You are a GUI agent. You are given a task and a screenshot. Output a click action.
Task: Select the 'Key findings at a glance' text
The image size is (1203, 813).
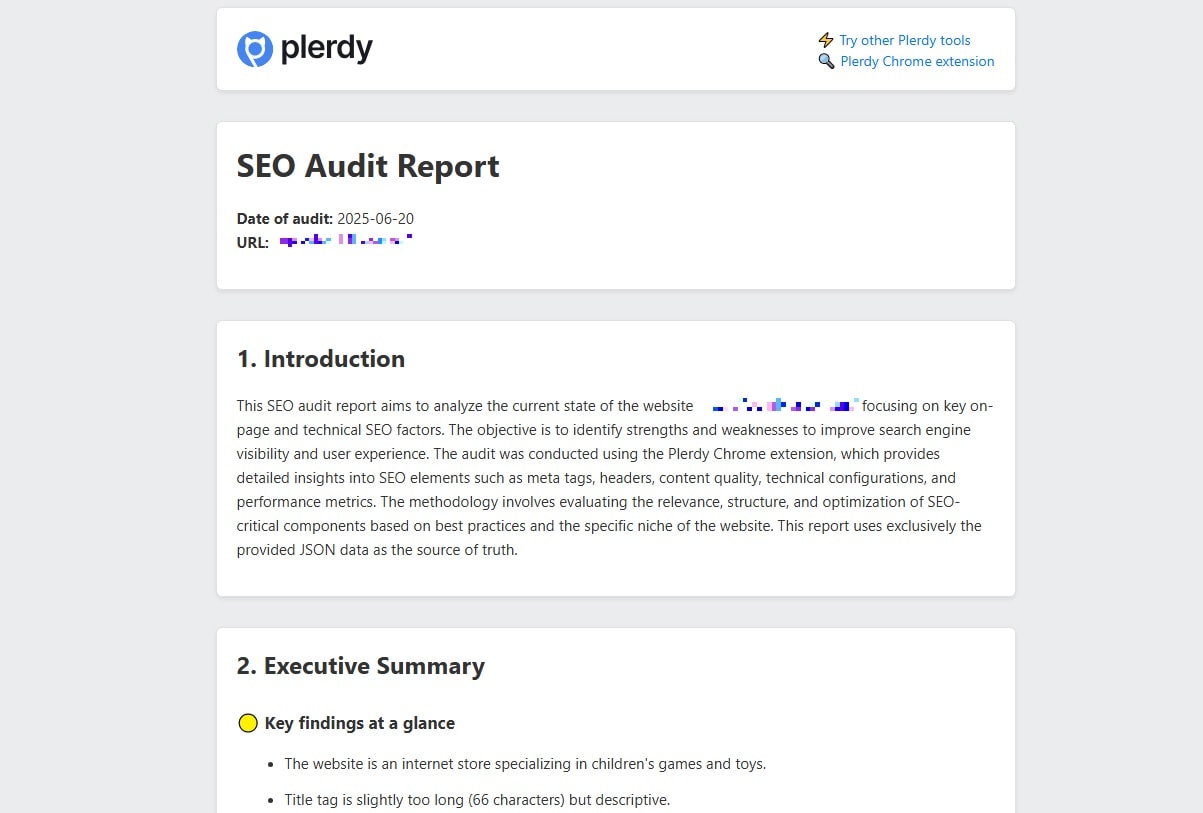pyautogui.click(x=359, y=723)
